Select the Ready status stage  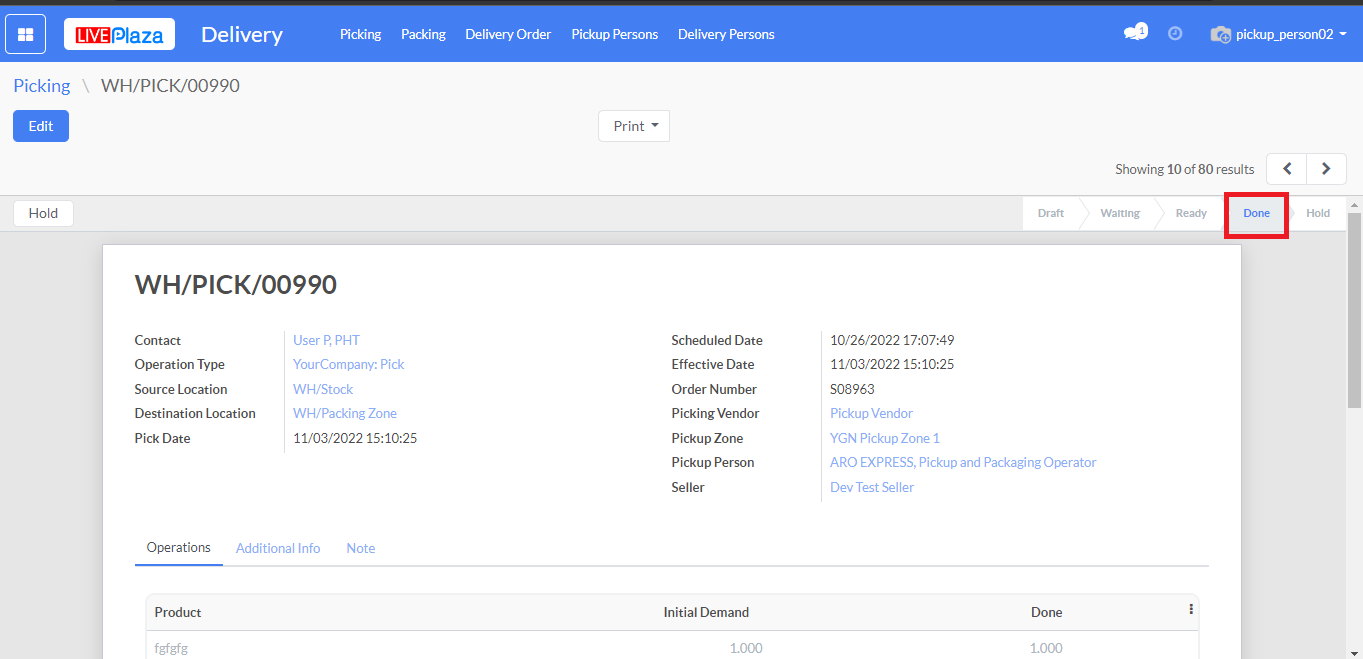pos(1191,213)
